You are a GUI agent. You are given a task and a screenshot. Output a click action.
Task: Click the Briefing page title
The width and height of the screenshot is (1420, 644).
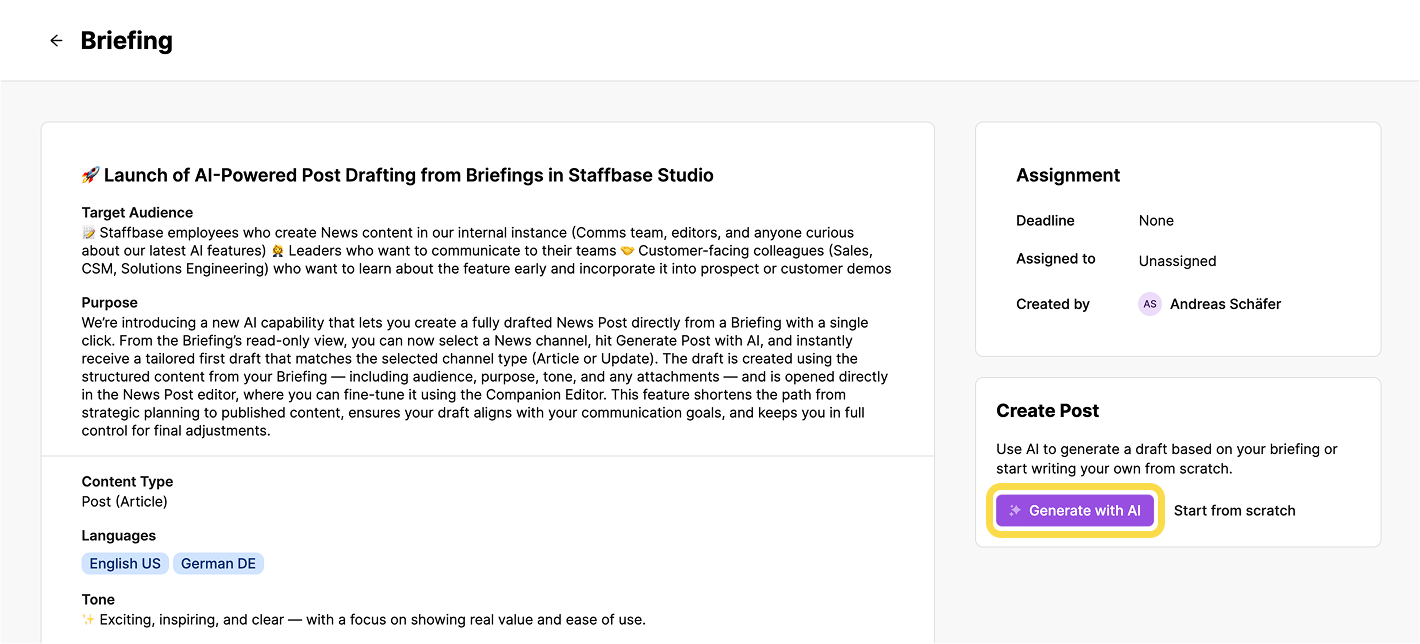[127, 41]
